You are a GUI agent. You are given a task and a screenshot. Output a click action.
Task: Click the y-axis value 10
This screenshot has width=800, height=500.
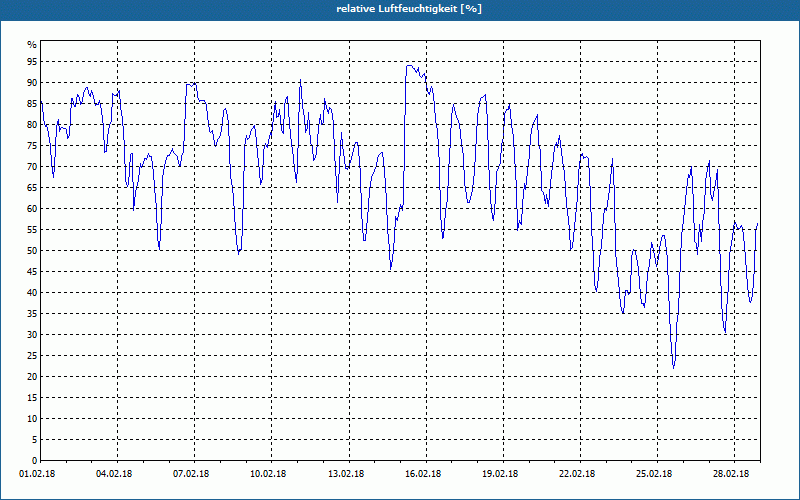click(32, 418)
